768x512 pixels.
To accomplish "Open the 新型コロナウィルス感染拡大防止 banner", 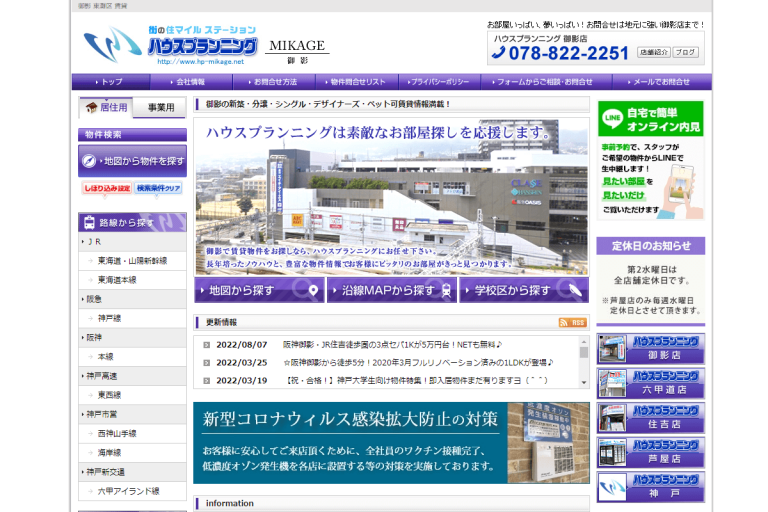I will click(x=391, y=443).
